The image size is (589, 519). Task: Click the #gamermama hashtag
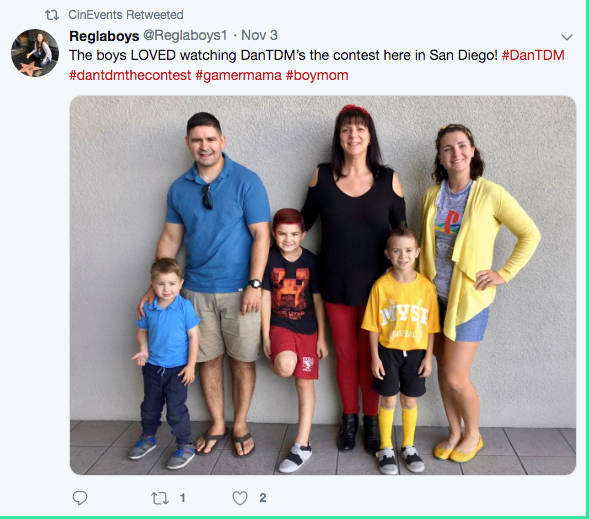coord(239,75)
